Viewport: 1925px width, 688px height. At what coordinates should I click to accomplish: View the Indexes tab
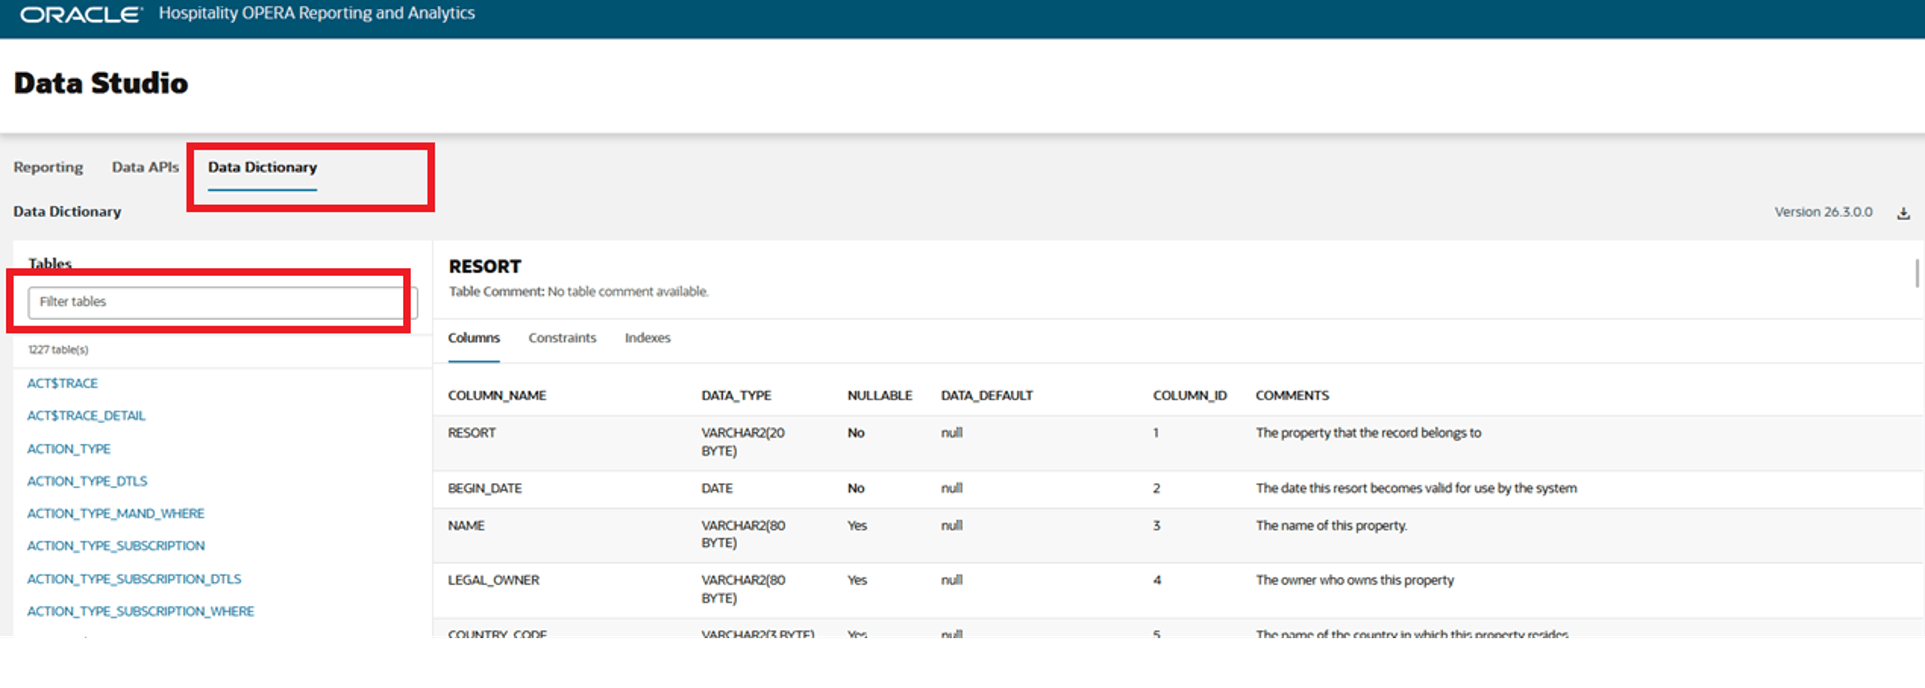click(647, 338)
